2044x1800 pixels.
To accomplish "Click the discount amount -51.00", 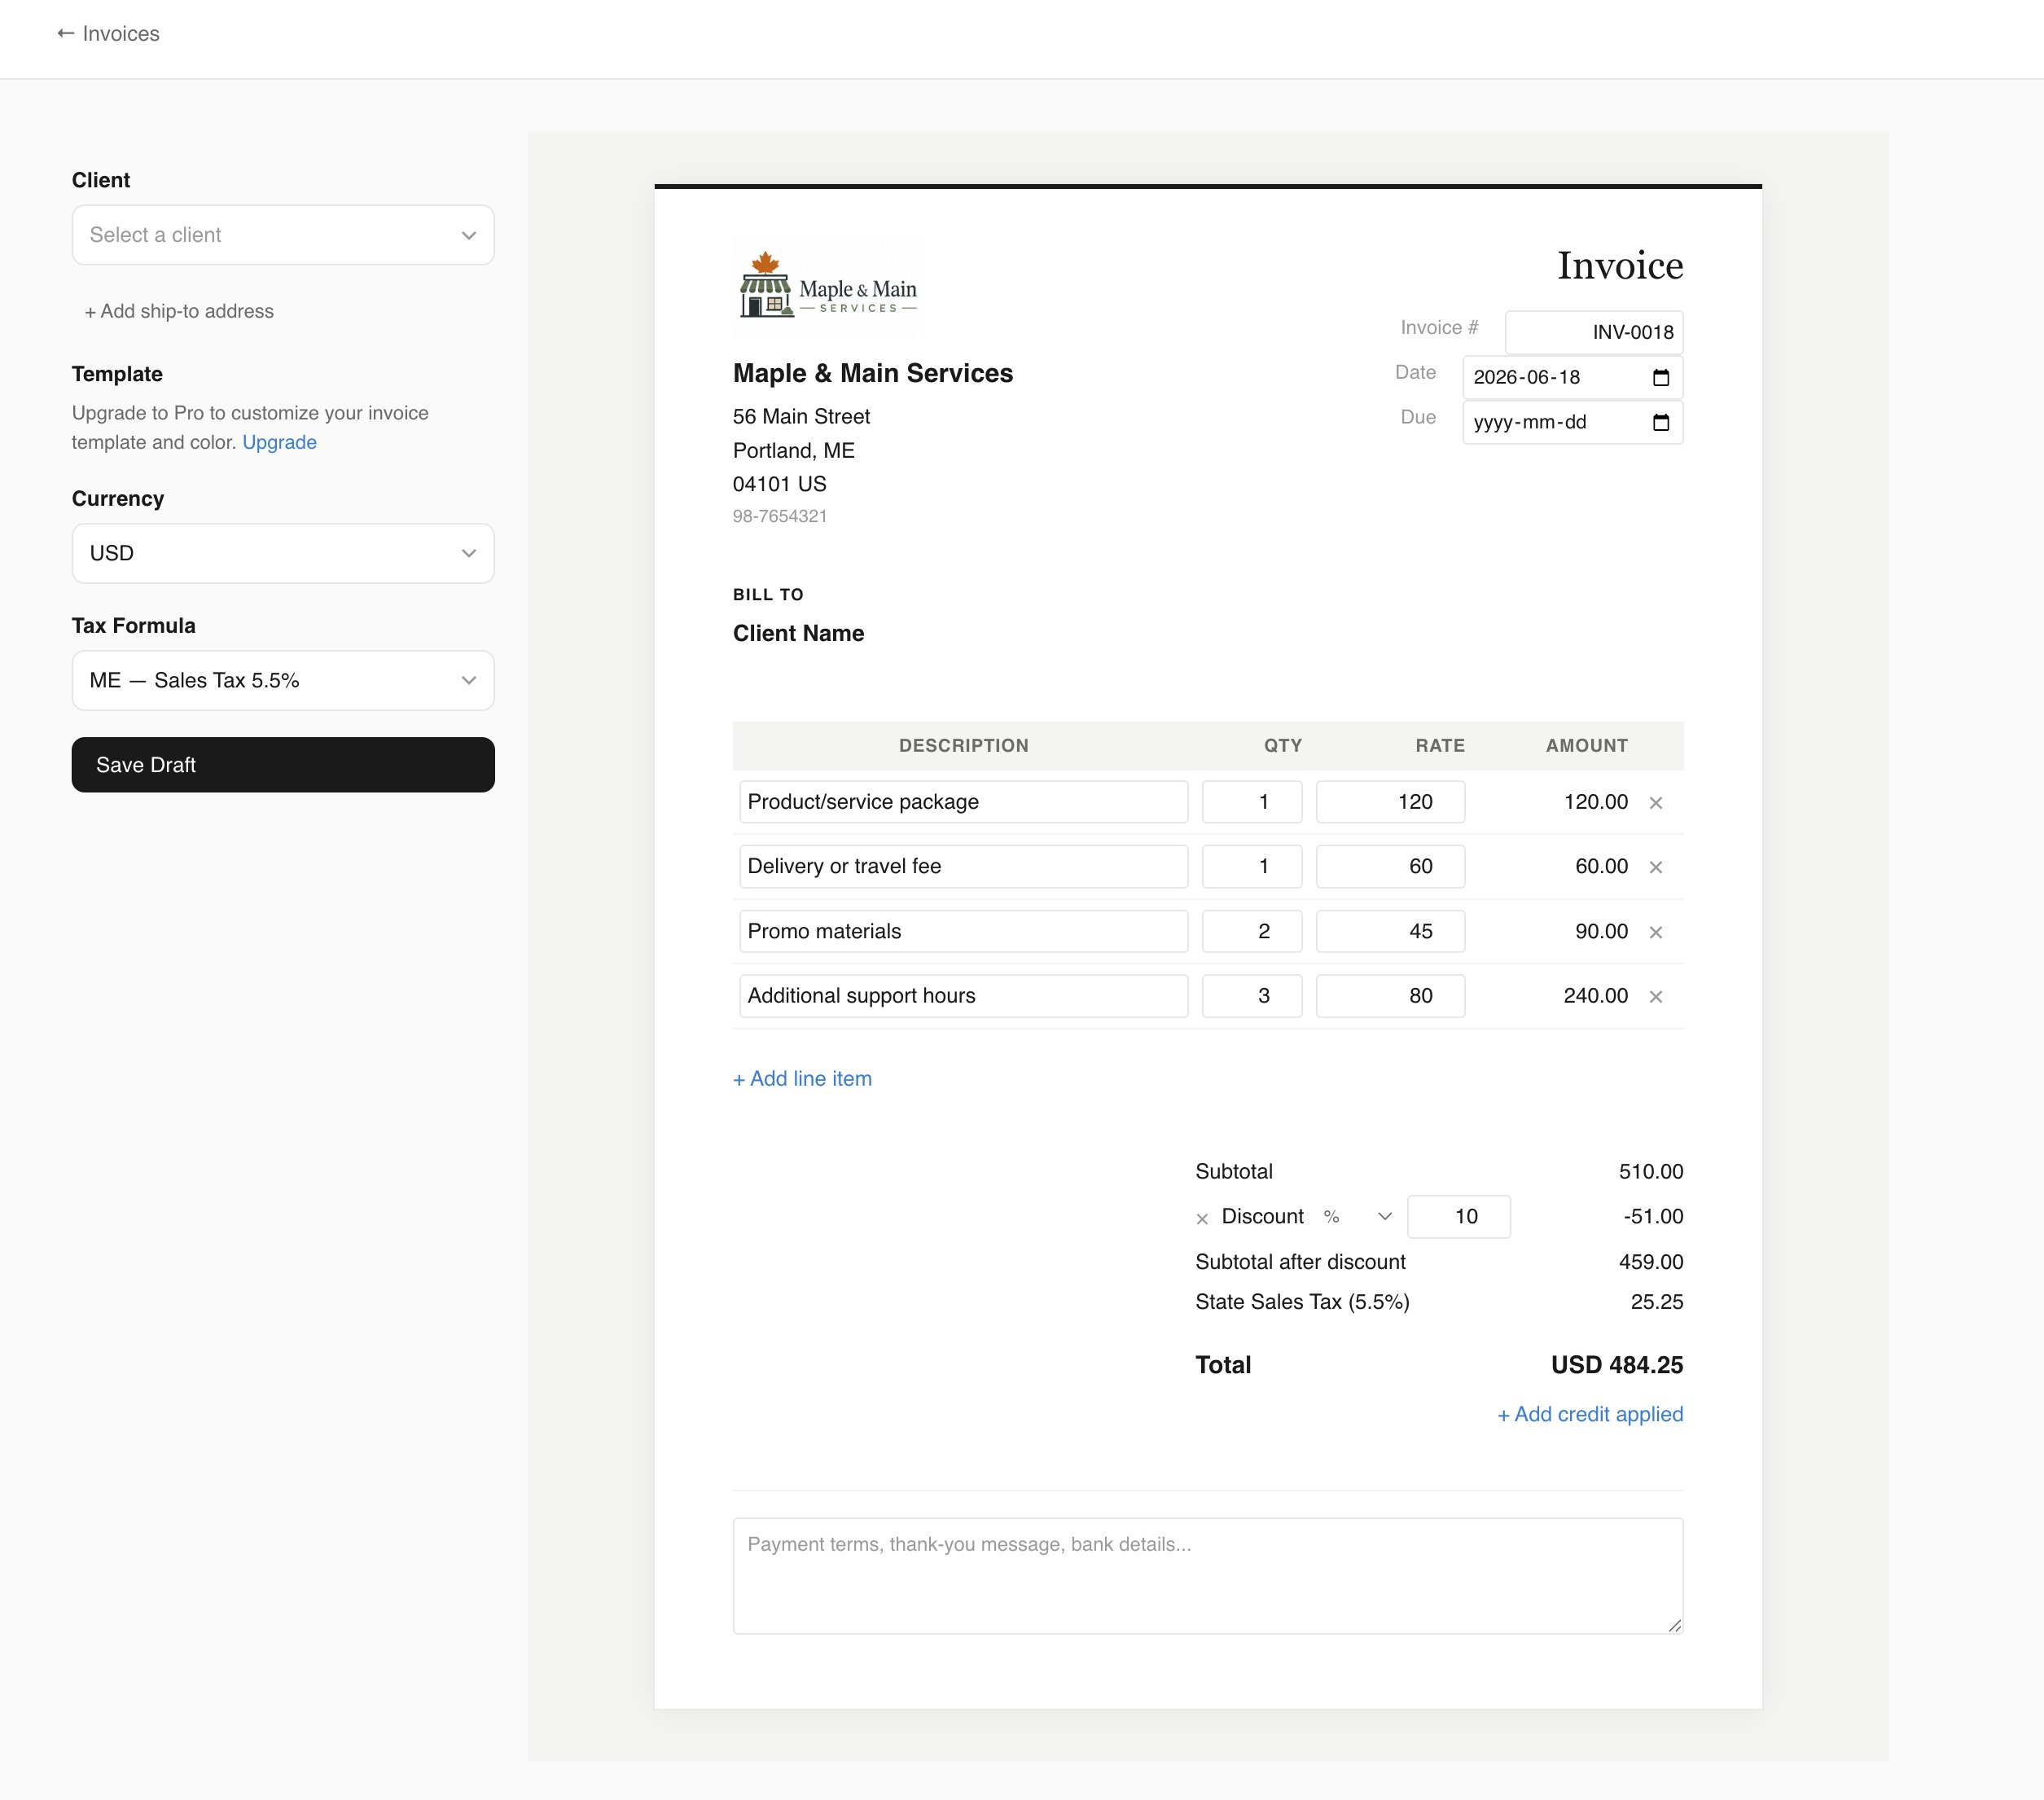I will 1654,1217.
